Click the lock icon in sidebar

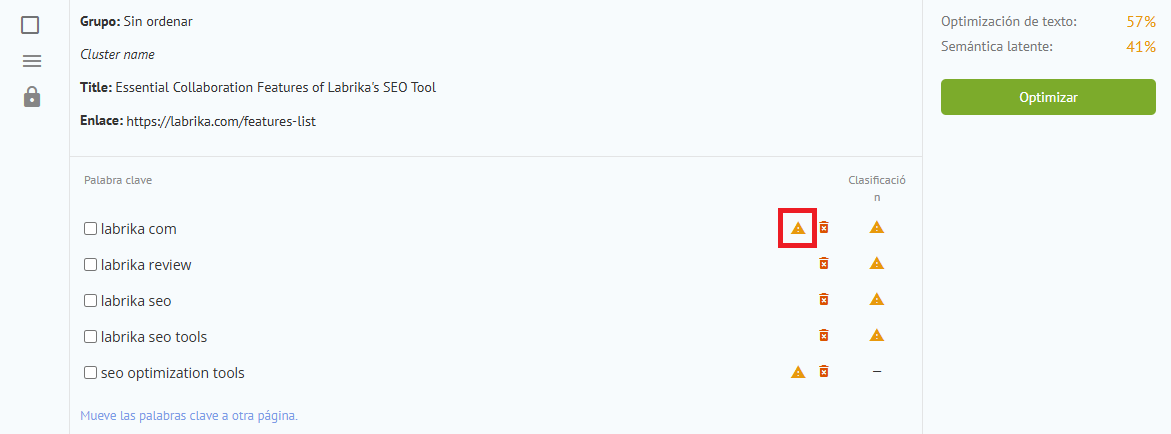coord(31,96)
